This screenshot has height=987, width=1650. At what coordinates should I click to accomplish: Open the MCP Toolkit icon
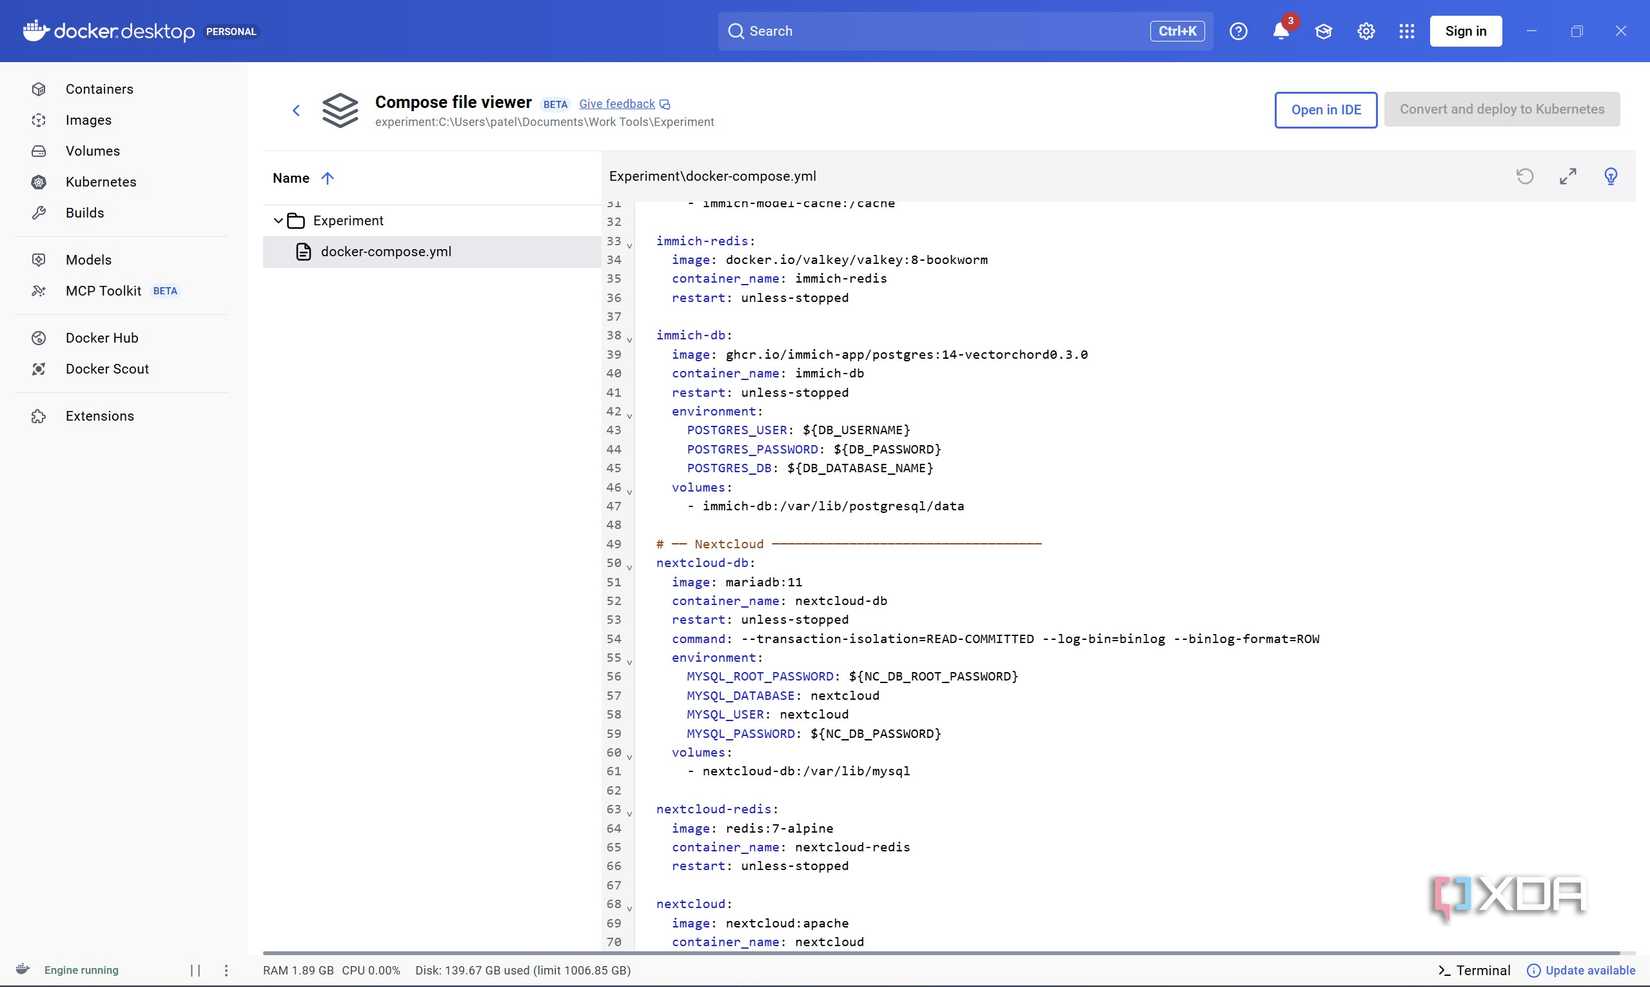pos(39,291)
